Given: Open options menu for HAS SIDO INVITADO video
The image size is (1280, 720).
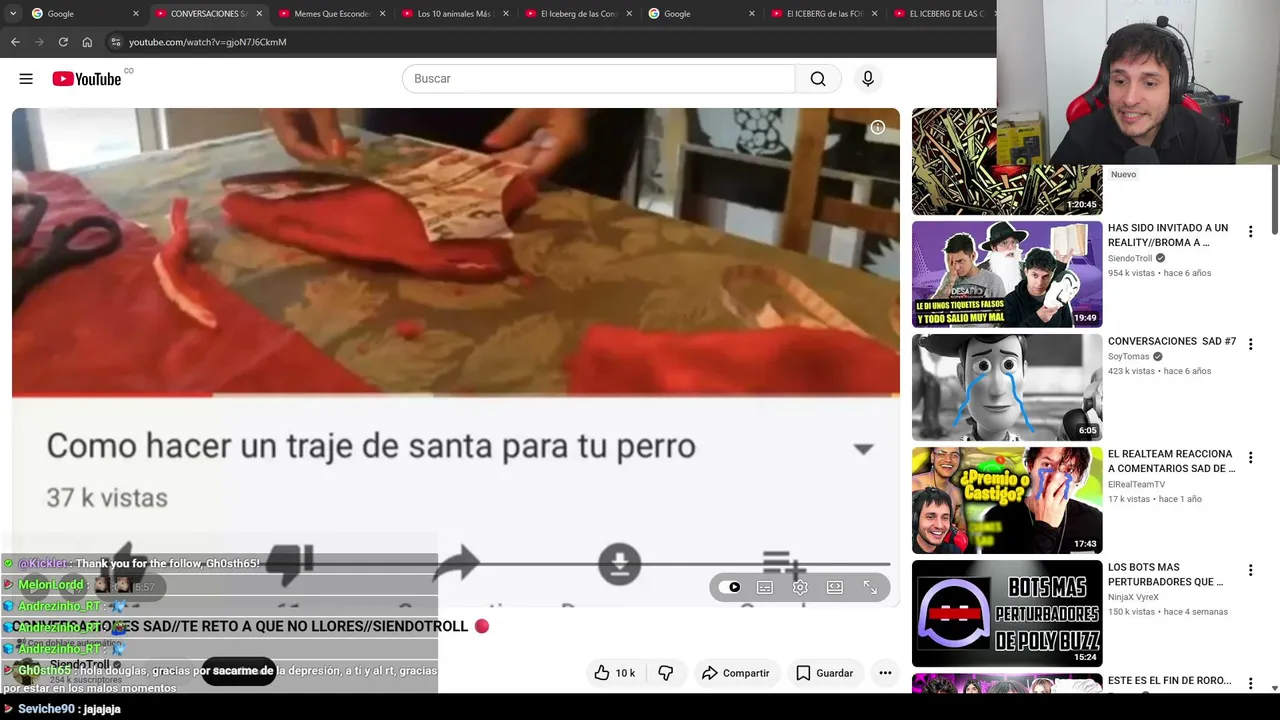Looking at the screenshot, I should click(x=1250, y=232).
